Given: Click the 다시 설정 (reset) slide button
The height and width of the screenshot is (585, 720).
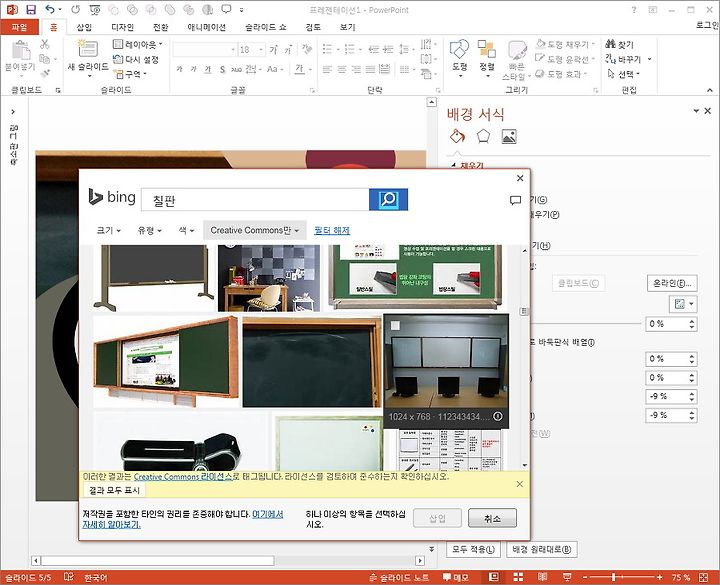Looking at the screenshot, I should click(136, 59).
